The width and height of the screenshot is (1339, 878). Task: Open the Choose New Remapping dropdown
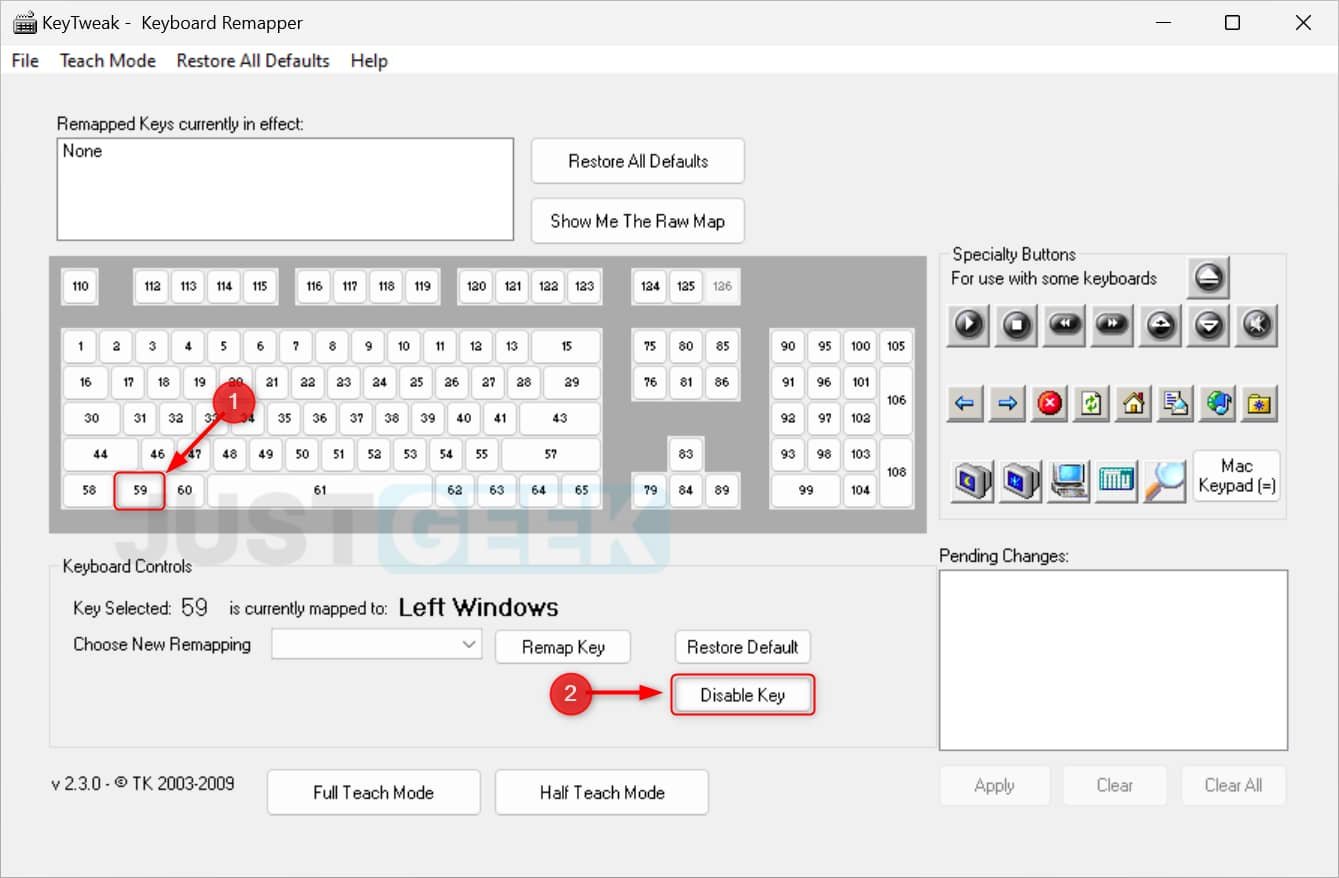tap(376, 644)
